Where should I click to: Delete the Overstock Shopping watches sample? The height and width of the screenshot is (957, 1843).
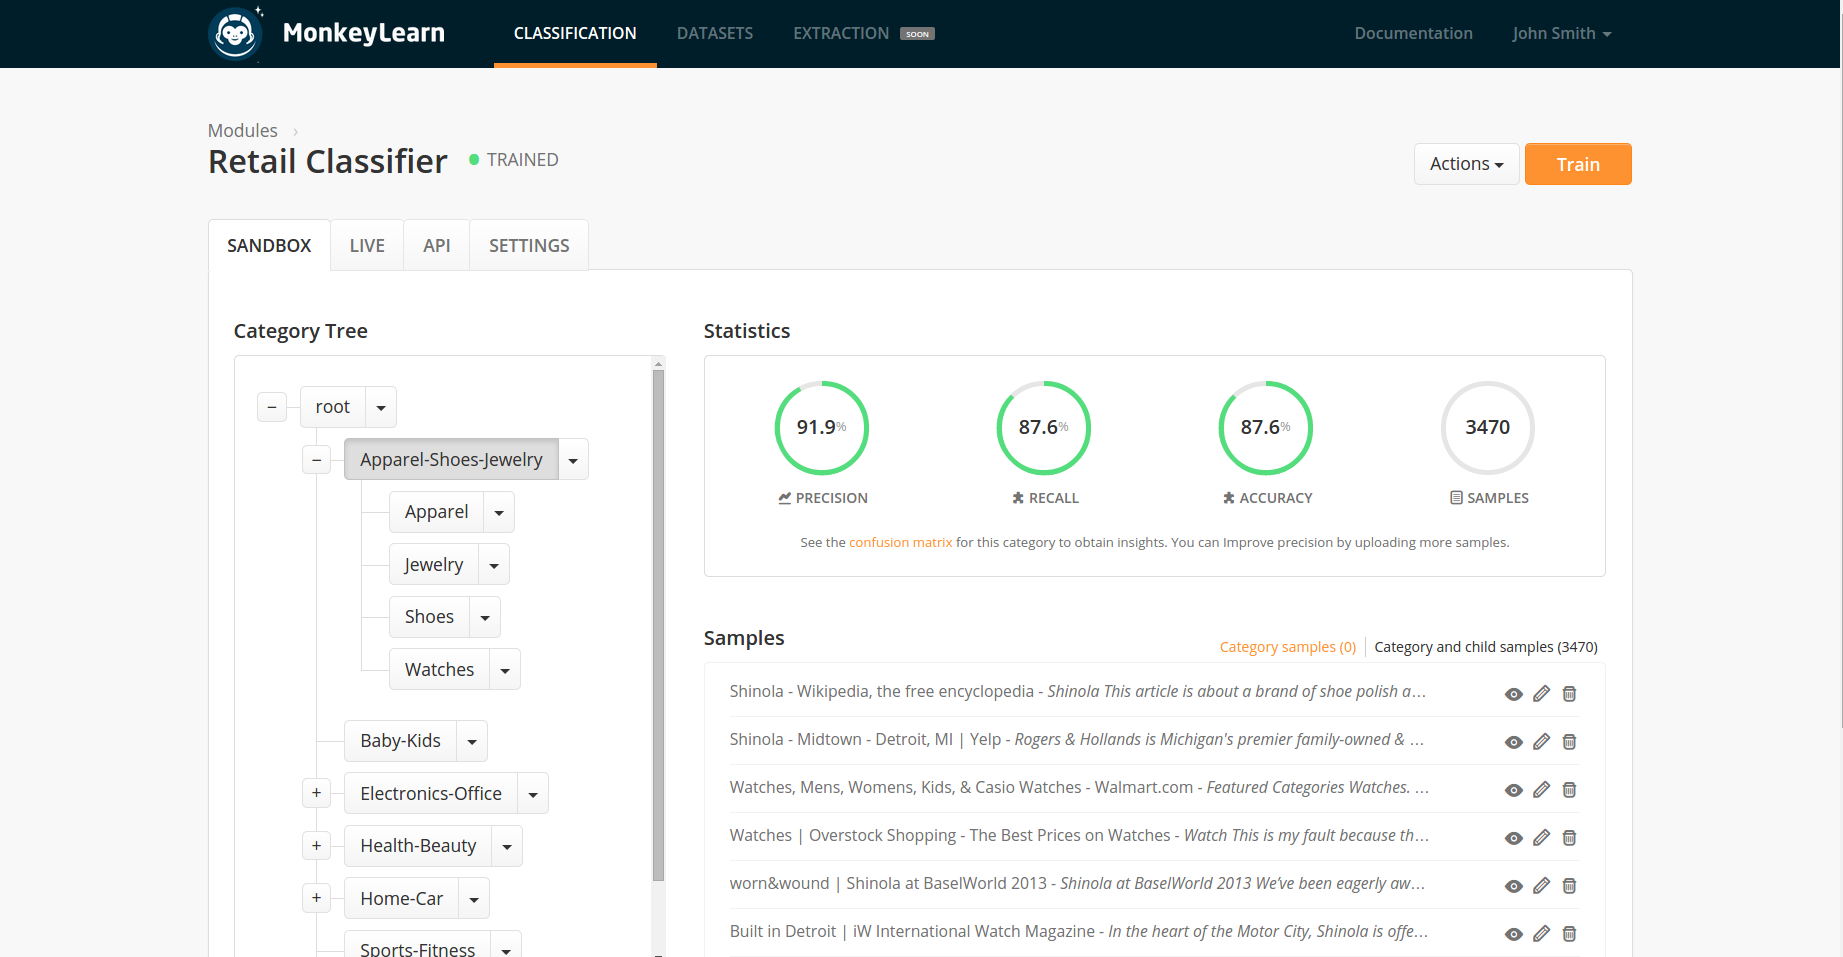point(1570,838)
